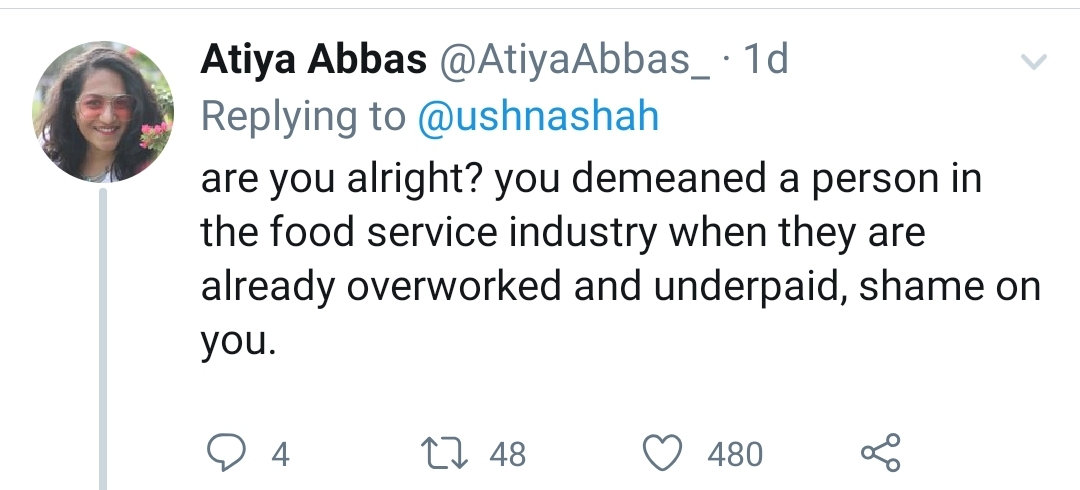Click the reply count 4
The height and width of the screenshot is (490, 1080).
(280, 455)
